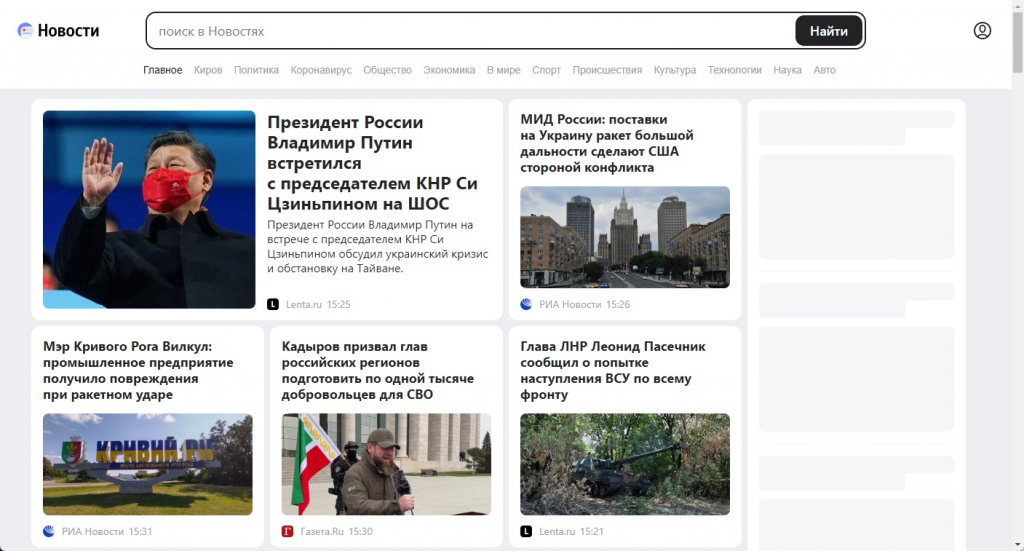
Task: Open the user profile icon
Action: 982,31
